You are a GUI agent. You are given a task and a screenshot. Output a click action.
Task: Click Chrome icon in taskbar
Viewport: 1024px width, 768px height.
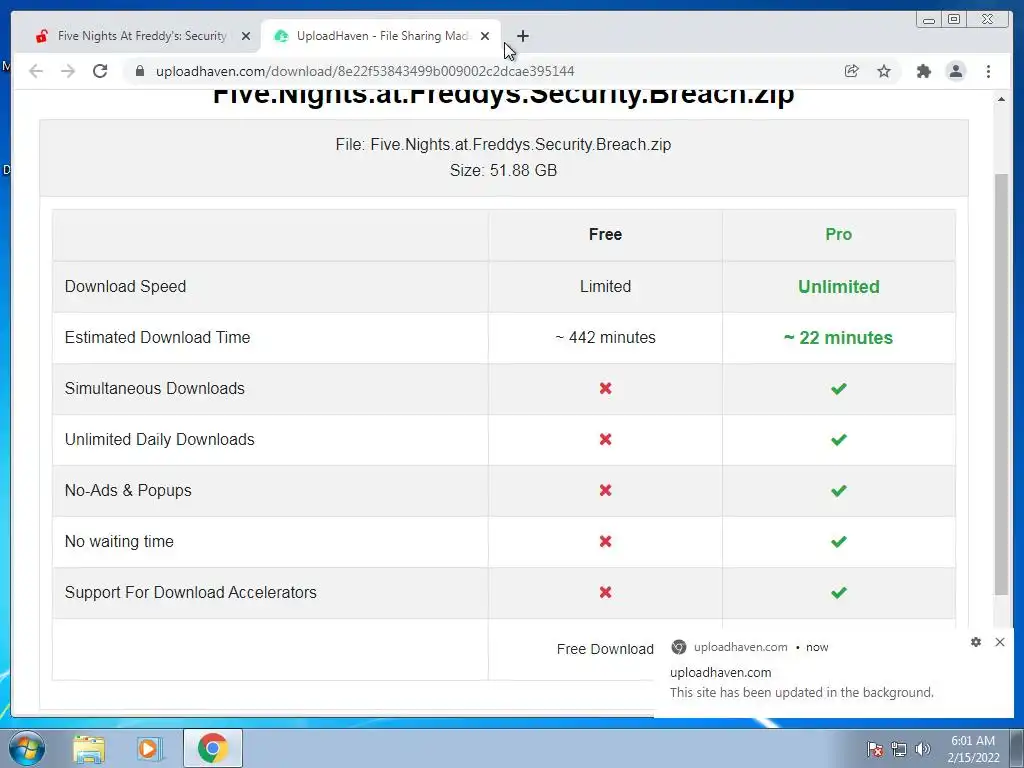213,748
